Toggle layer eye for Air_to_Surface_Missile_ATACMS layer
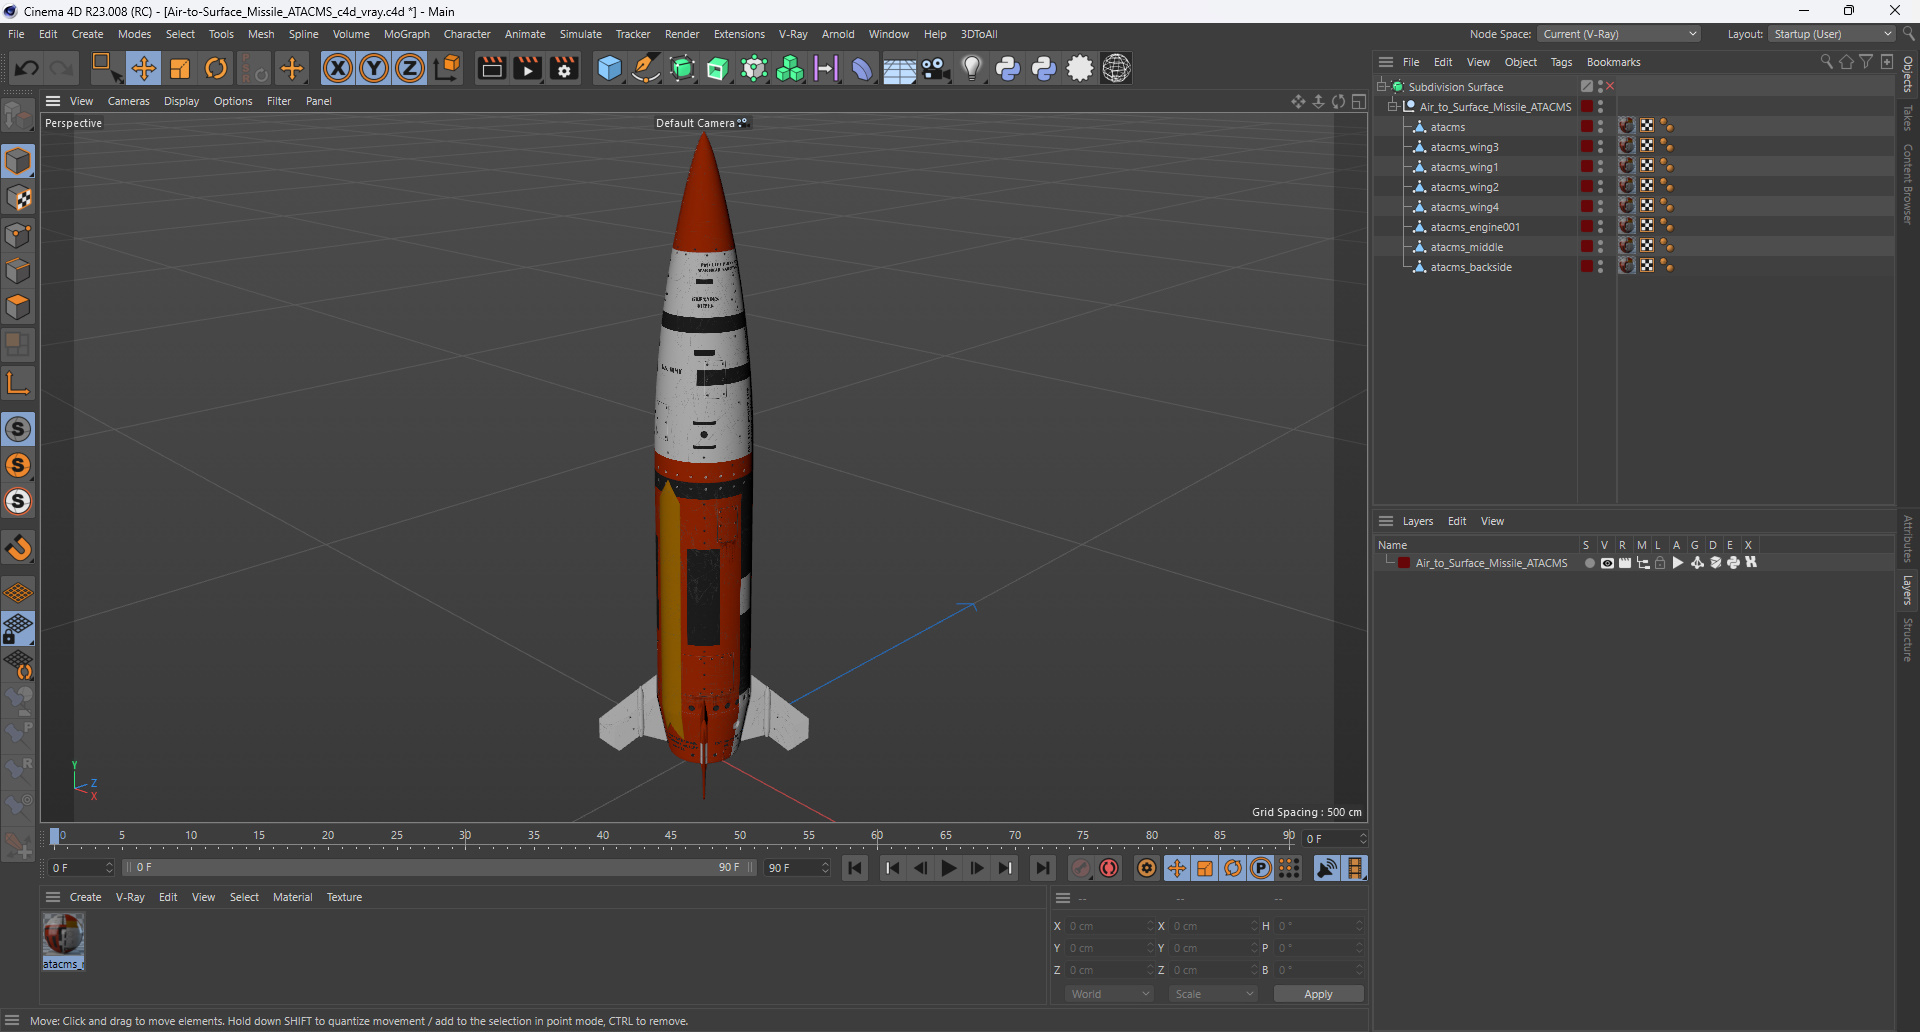1920x1032 pixels. 1607,563
